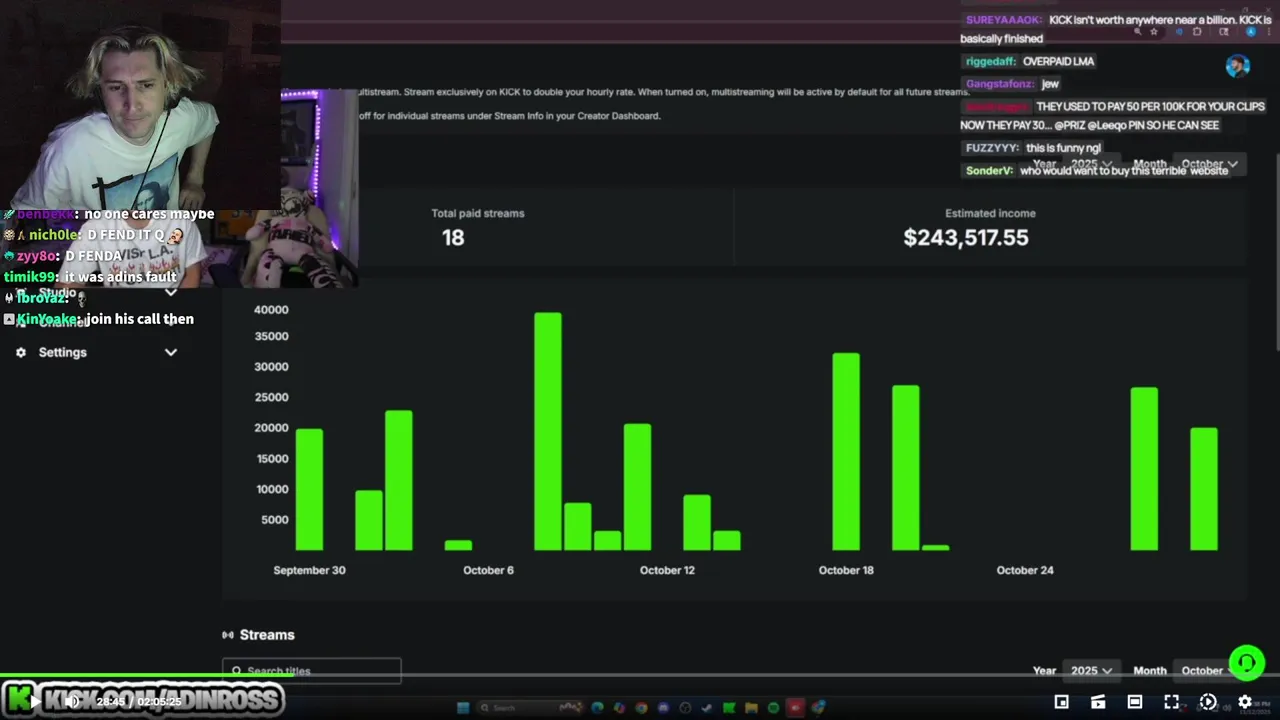1280x720 pixels.
Task: Mute the video with the volume icon
Action: click(72, 702)
